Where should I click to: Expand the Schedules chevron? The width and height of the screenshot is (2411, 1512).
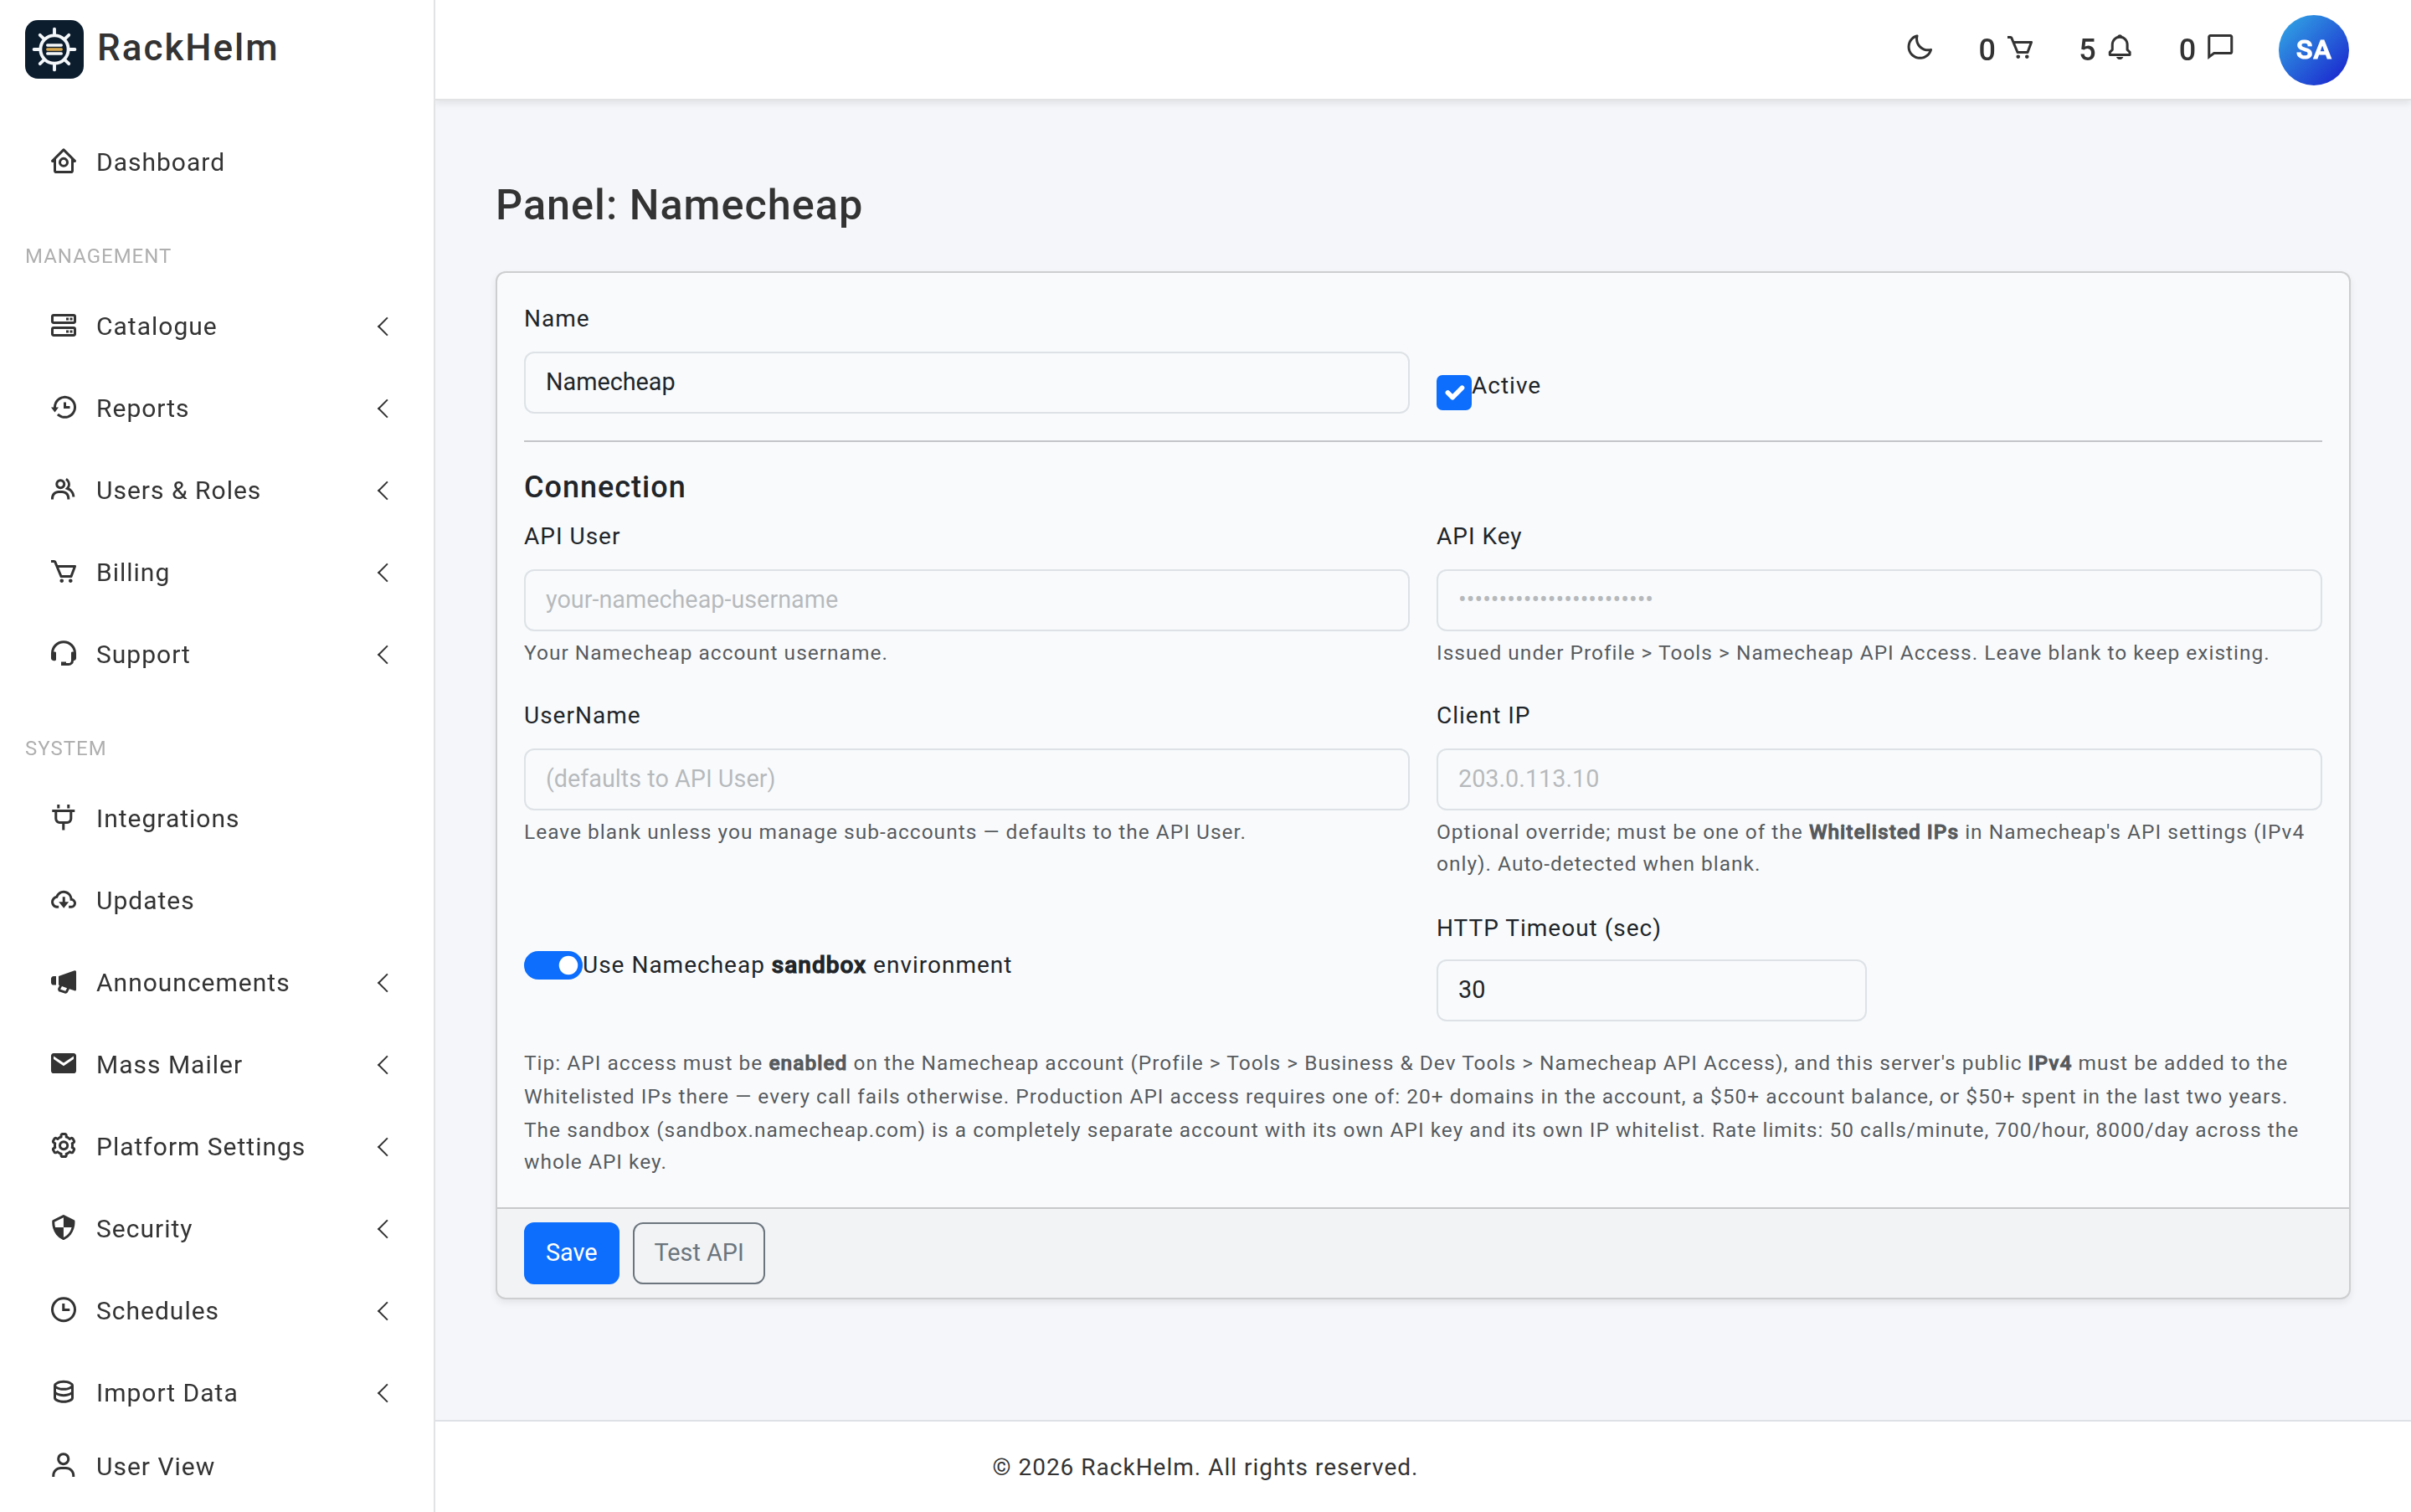click(x=383, y=1310)
